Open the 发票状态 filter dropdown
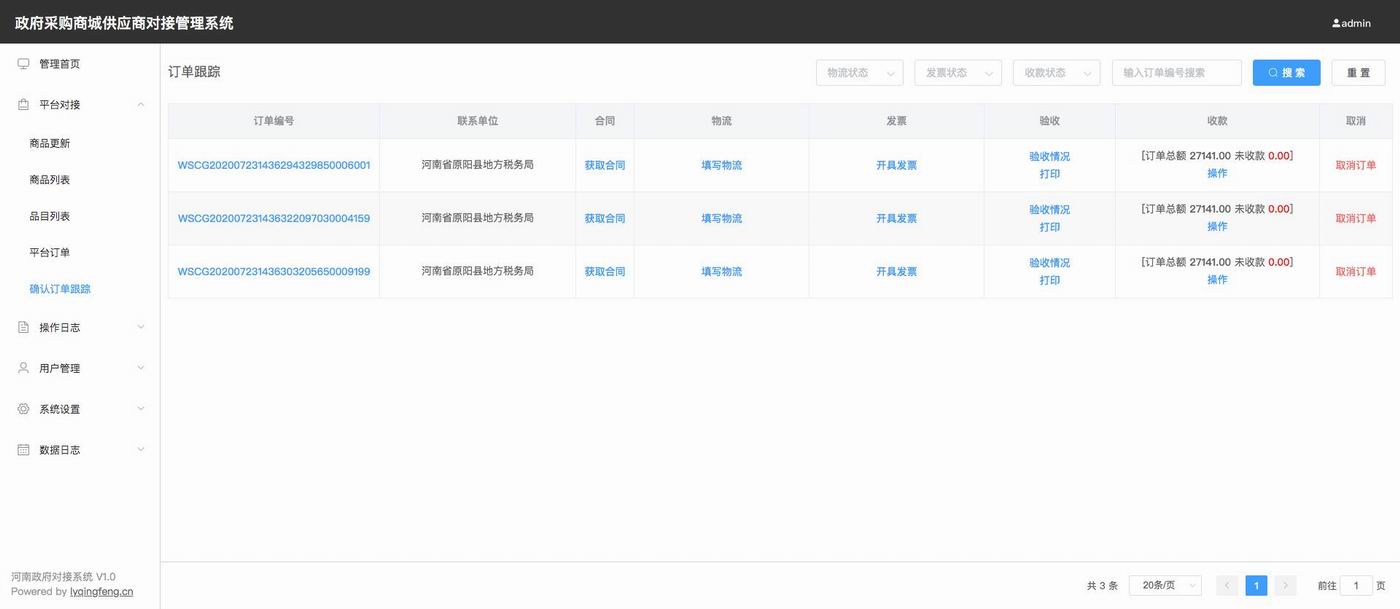 click(957, 73)
